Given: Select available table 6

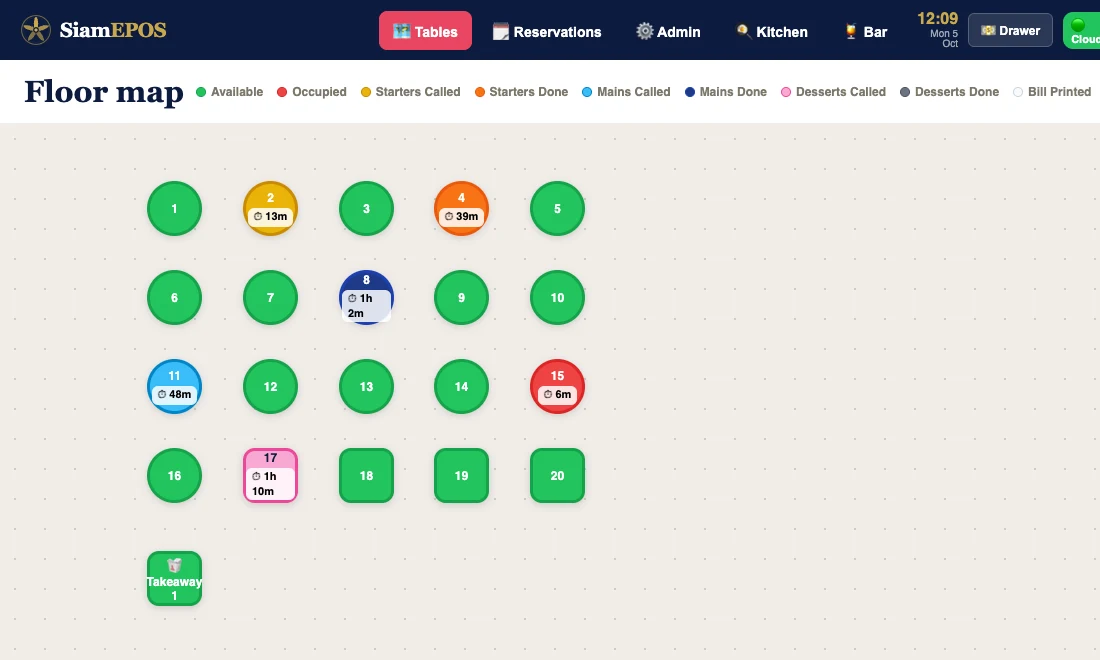Looking at the screenshot, I should pos(175,297).
